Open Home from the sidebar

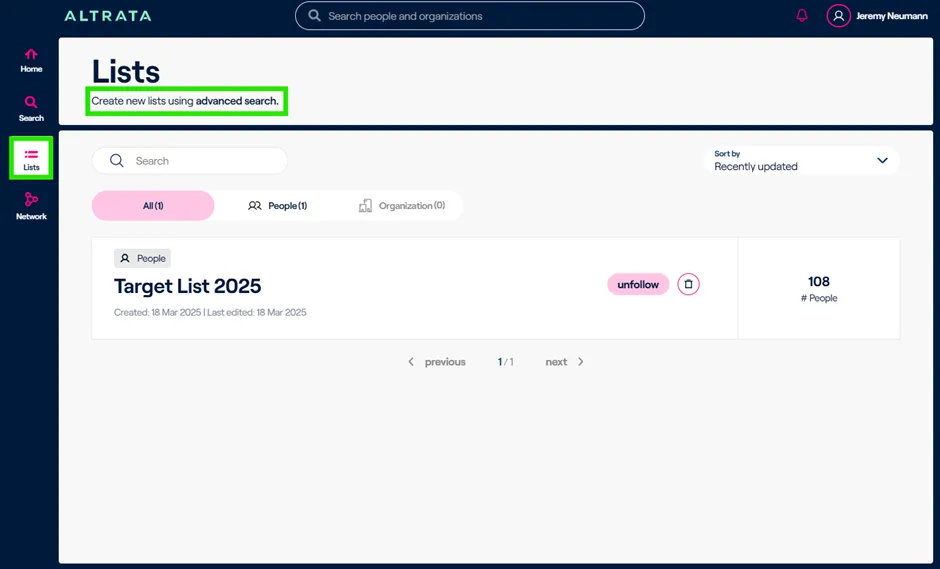coord(31,61)
